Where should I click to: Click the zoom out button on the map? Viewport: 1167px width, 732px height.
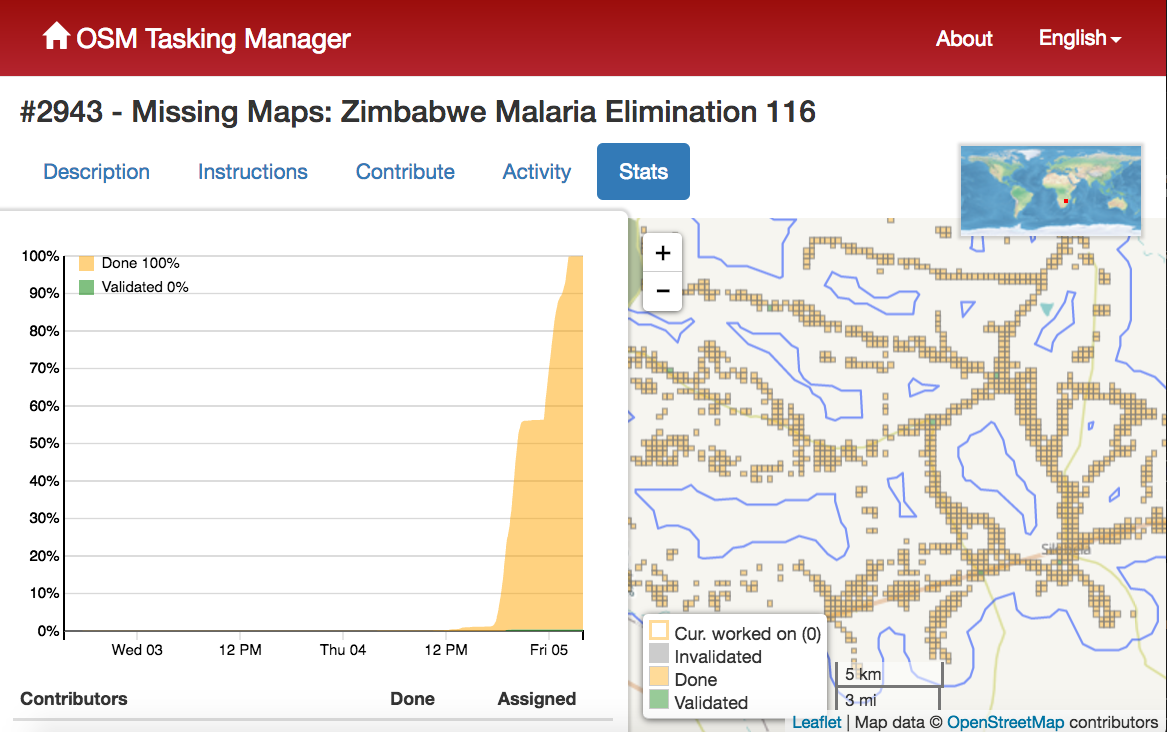(x=662, y=291)
